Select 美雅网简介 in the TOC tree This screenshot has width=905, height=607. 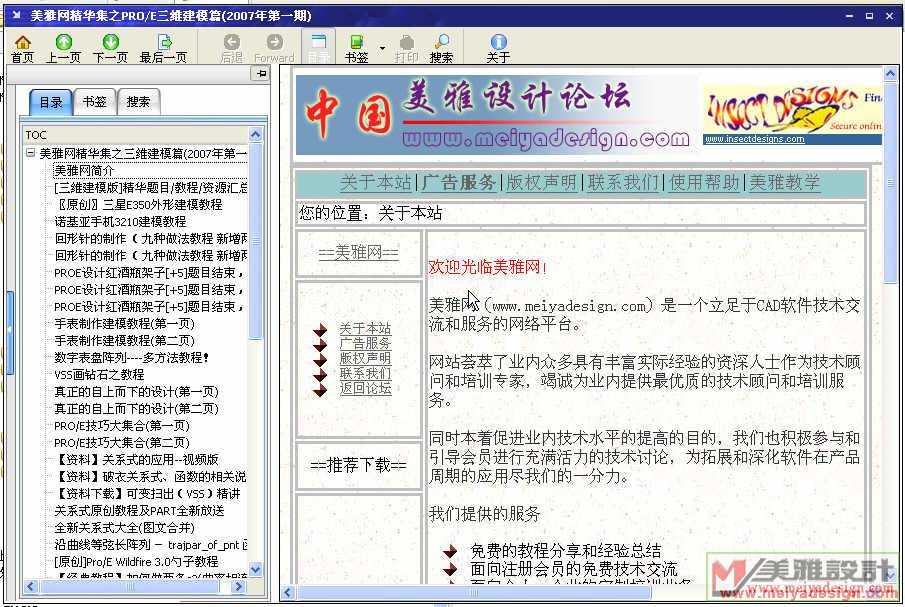pos(84,170)
